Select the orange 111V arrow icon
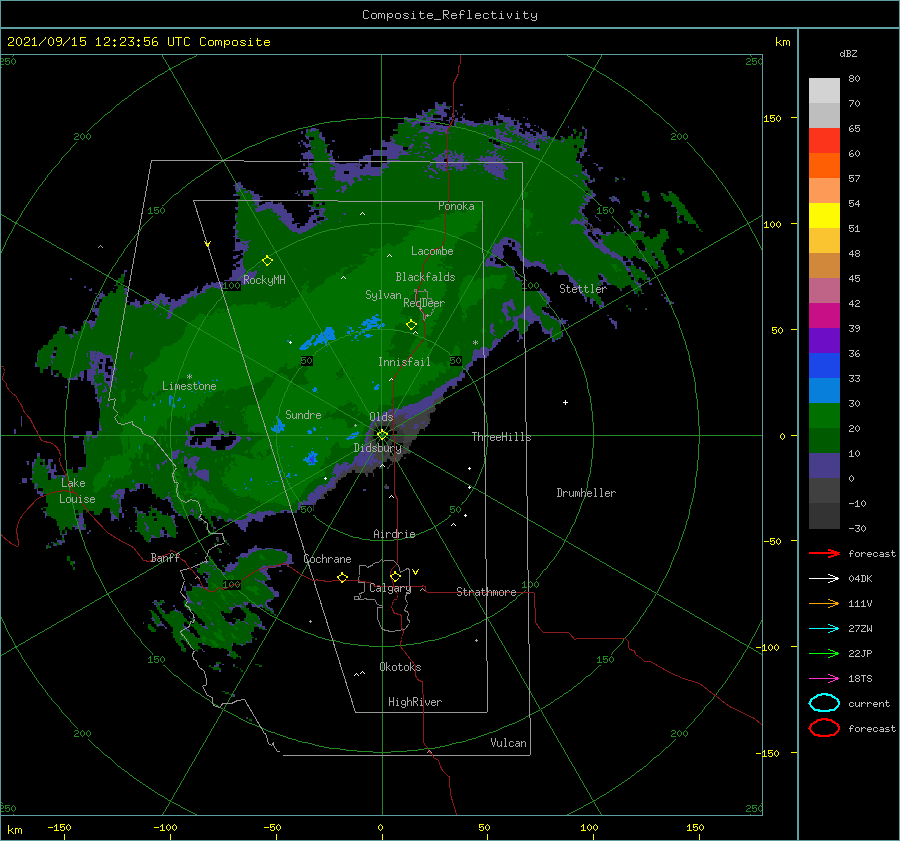 point(824,603)
